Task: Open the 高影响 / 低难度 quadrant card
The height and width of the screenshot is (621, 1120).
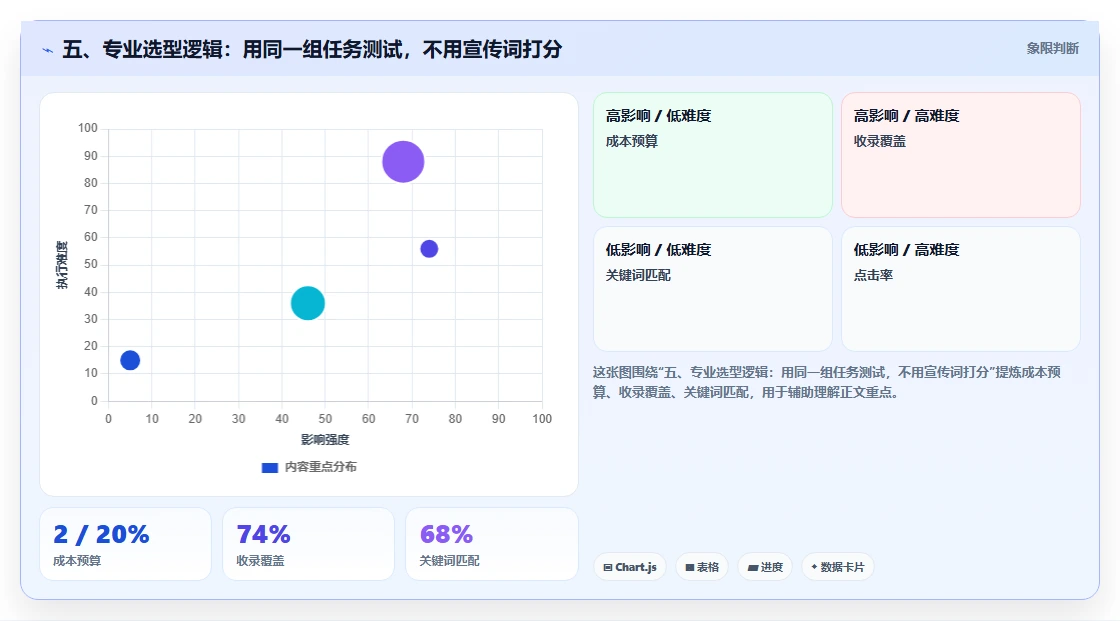Action: 713,155
